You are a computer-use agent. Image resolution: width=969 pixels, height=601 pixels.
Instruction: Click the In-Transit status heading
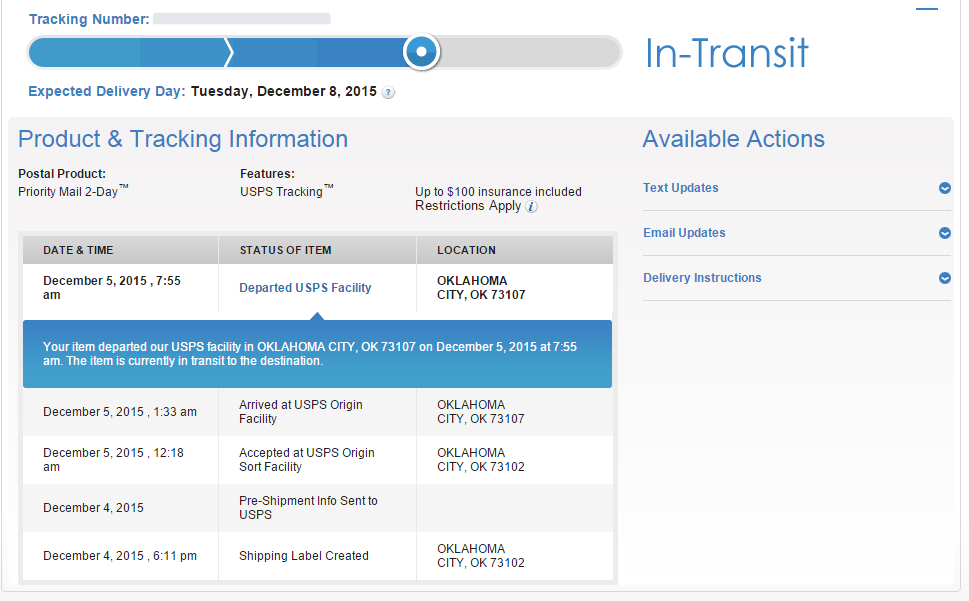pos(727,53)
